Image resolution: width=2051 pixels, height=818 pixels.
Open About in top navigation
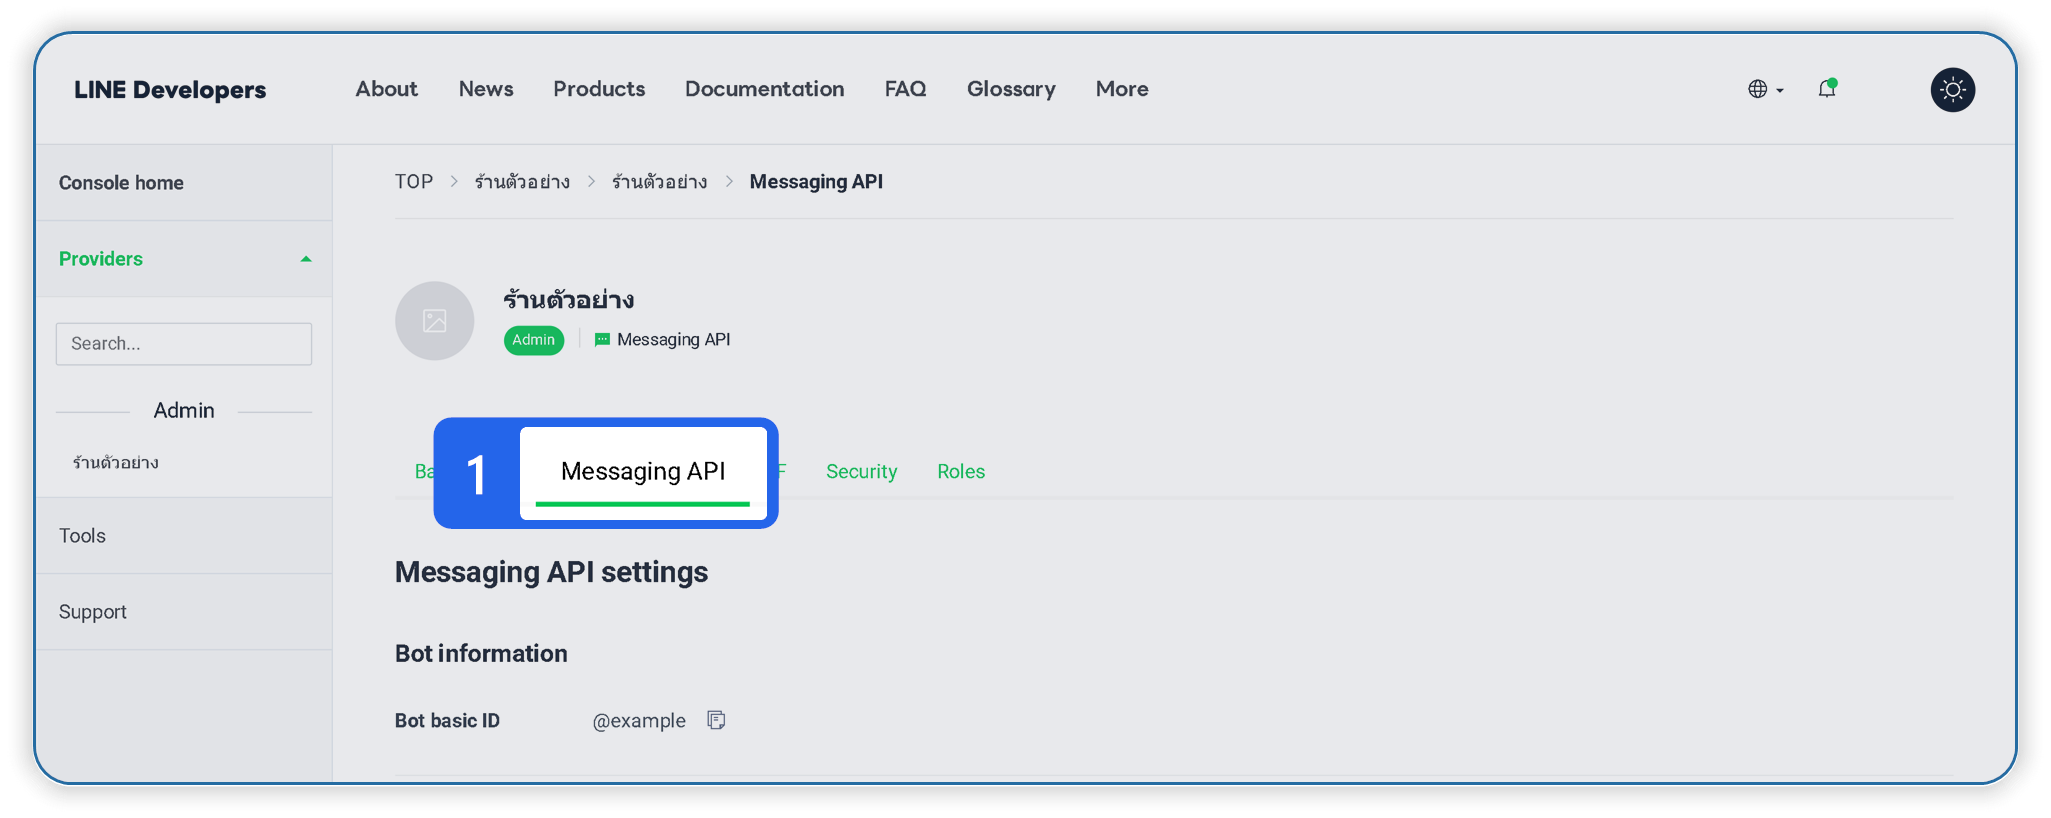pos(387,89)
